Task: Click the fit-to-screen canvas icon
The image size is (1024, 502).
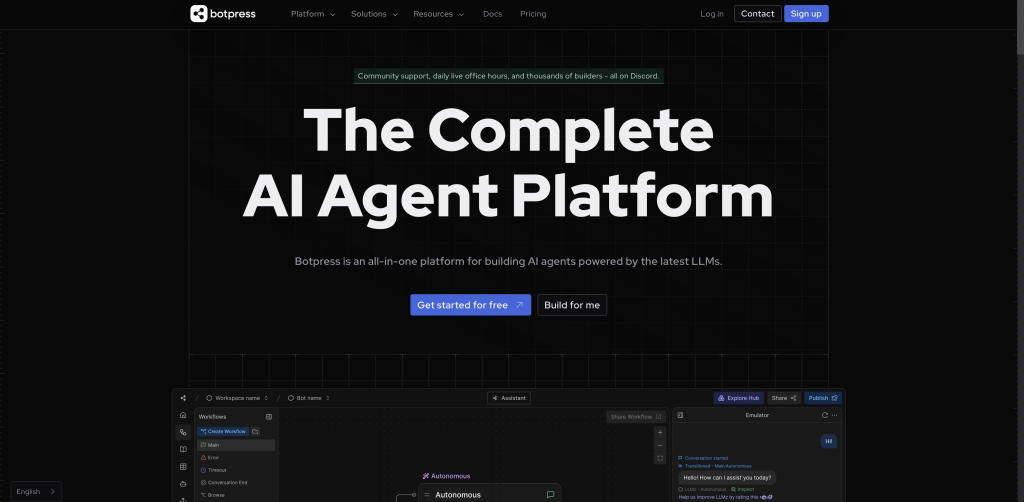Action: (x=660, y=458)
